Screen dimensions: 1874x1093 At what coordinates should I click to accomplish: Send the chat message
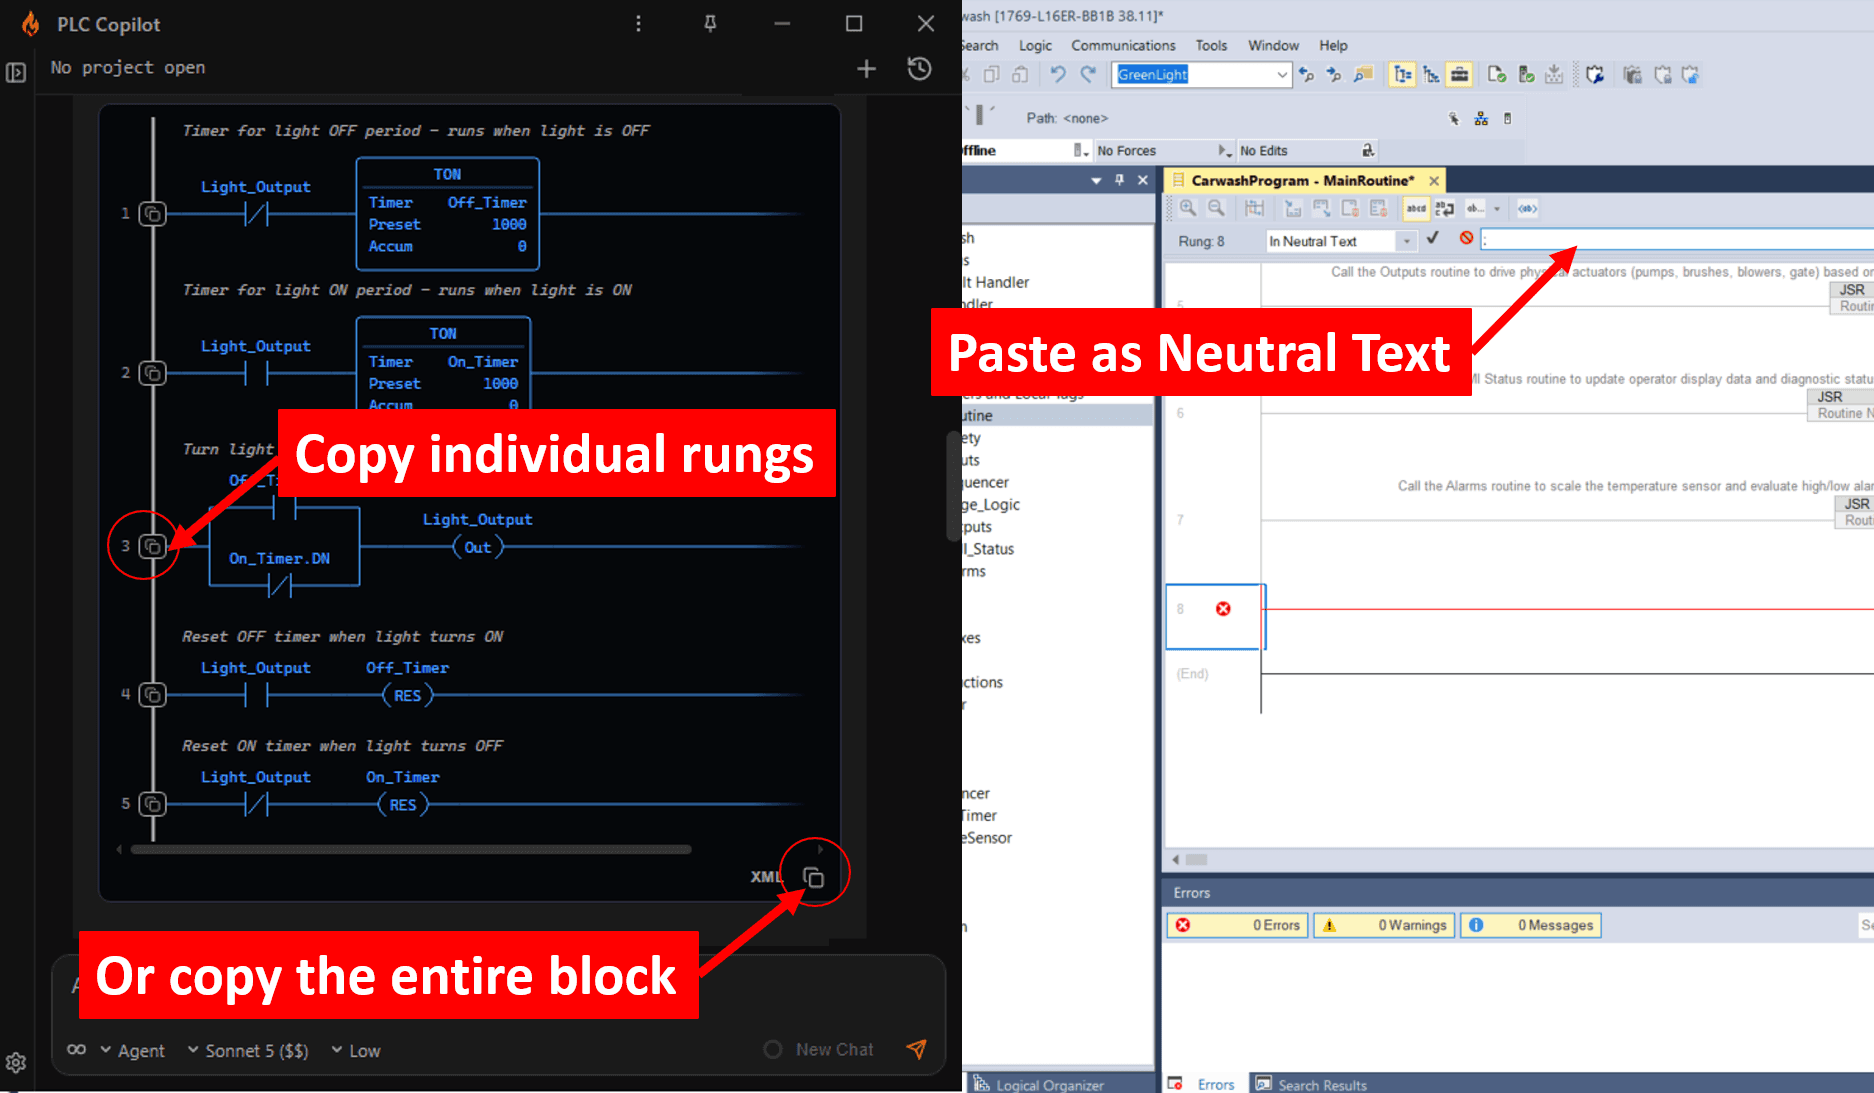click(x=916, y=1049)
